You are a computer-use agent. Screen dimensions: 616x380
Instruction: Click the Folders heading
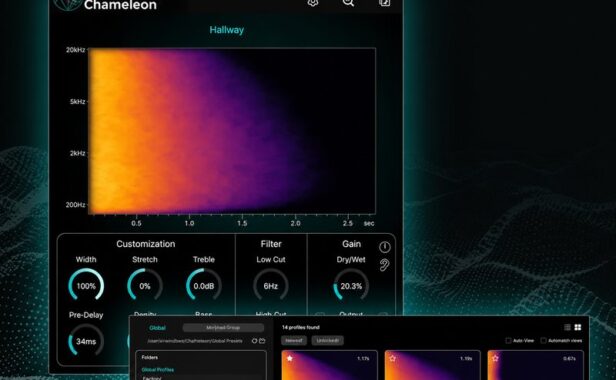coord(150,357)
